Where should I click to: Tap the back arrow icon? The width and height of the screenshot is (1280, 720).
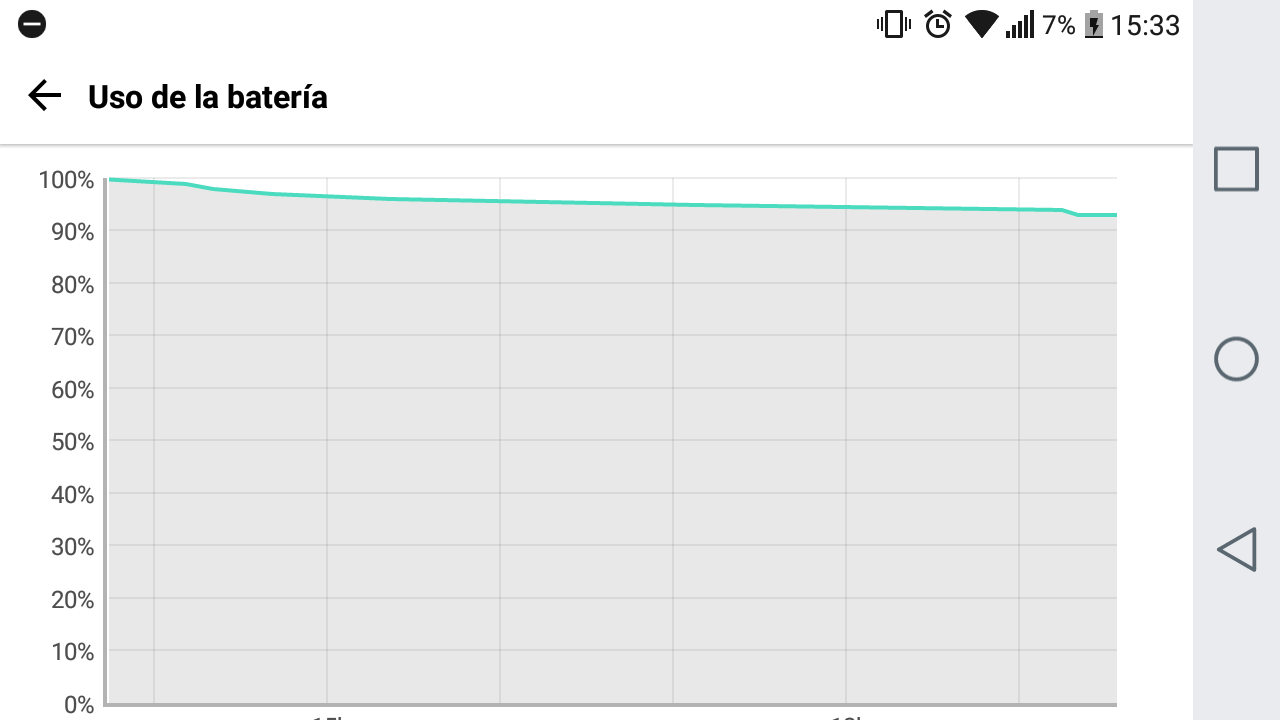(x=44, y=96)
